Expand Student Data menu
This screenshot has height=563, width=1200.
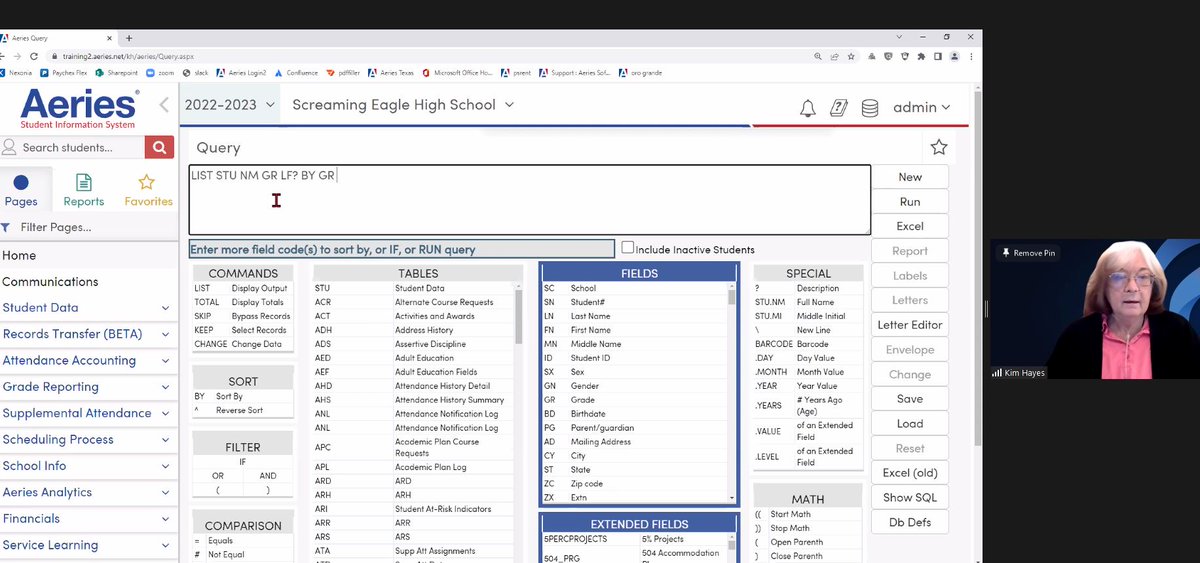90,308
